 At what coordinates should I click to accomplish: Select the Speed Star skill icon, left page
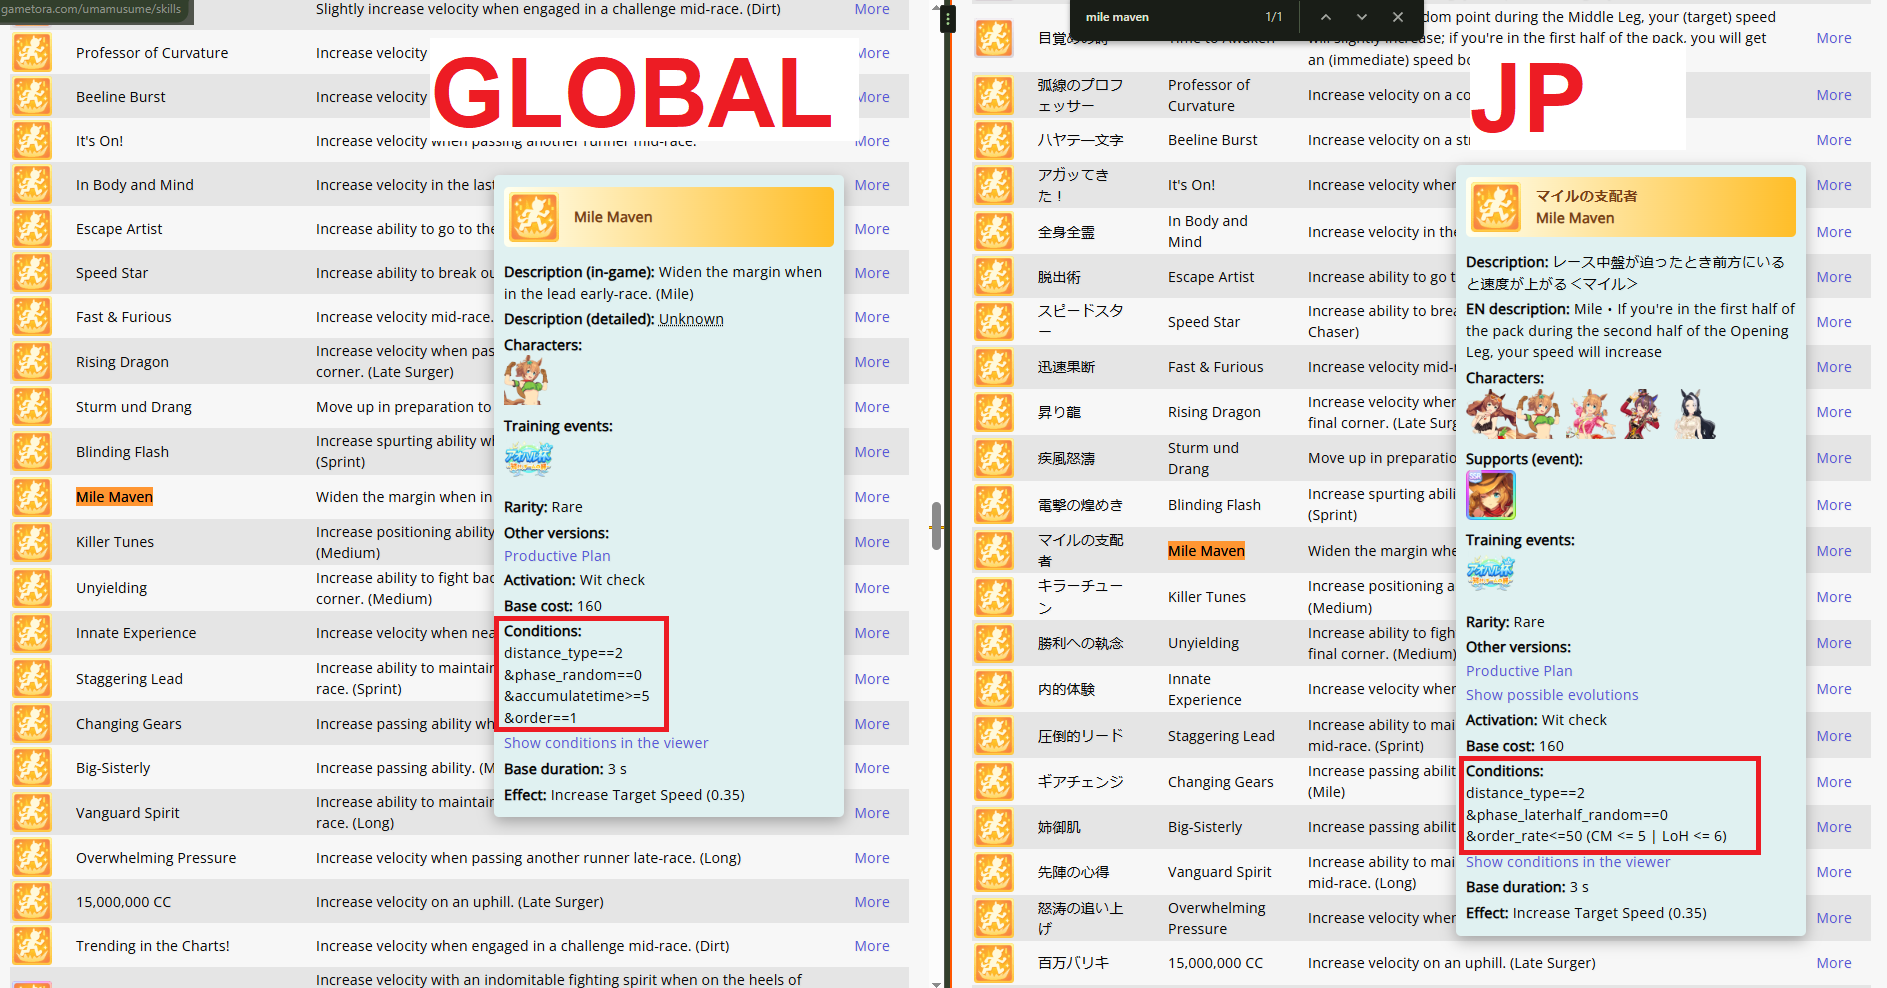coord(32,273)
